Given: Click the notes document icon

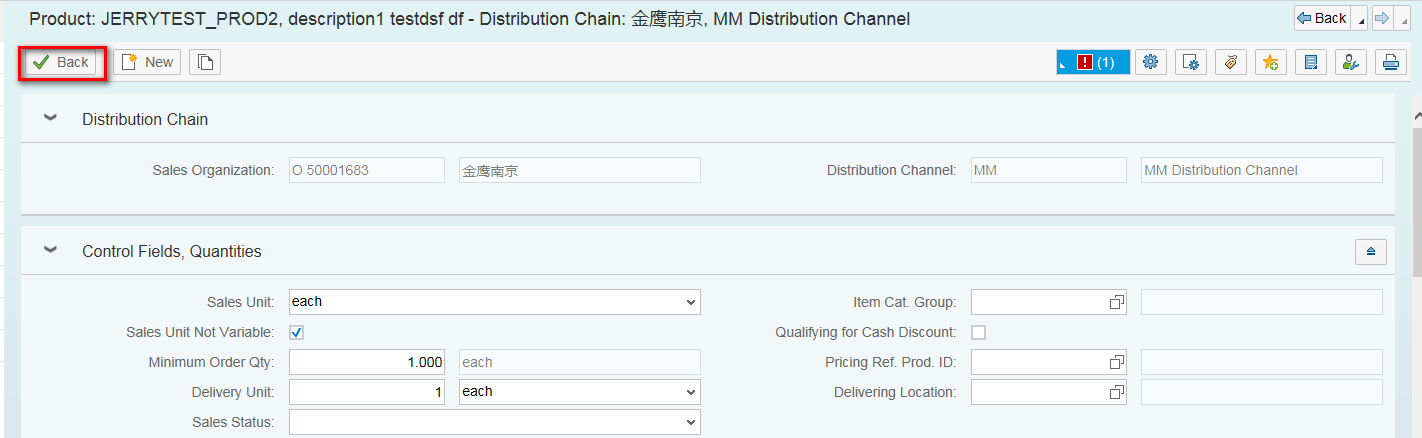Looking at the screenshot, I should 1310,62.
